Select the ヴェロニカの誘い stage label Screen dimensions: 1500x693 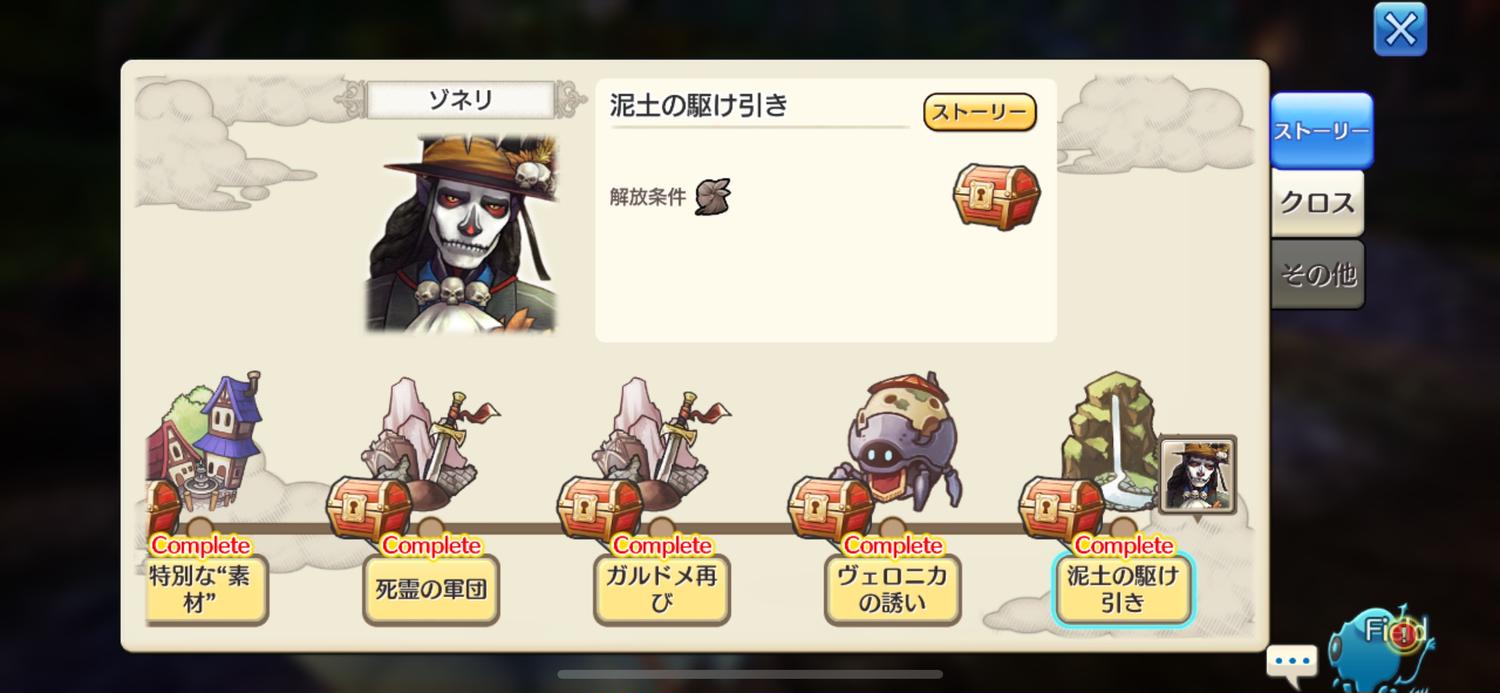893,589
